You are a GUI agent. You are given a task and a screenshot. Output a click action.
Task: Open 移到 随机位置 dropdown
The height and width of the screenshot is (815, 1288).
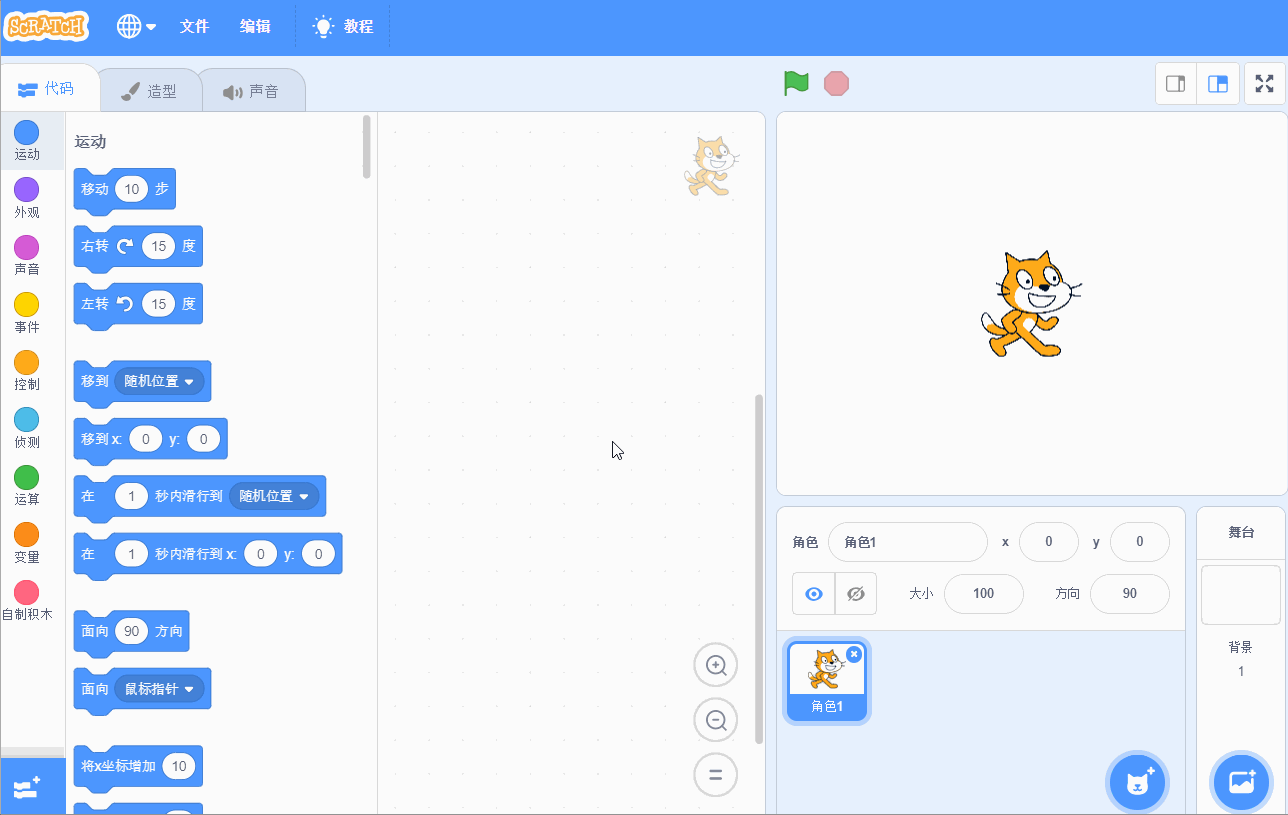pos(159,381)
